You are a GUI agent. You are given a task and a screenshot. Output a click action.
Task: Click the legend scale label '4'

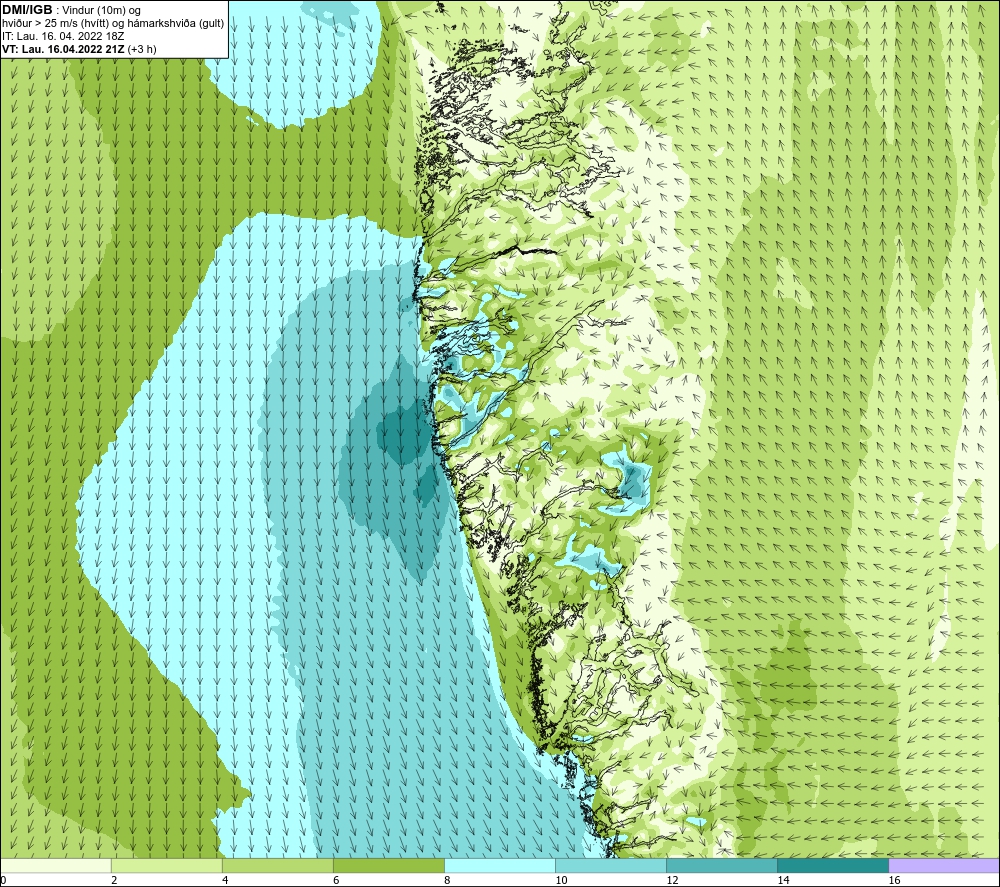pos(225,880)
